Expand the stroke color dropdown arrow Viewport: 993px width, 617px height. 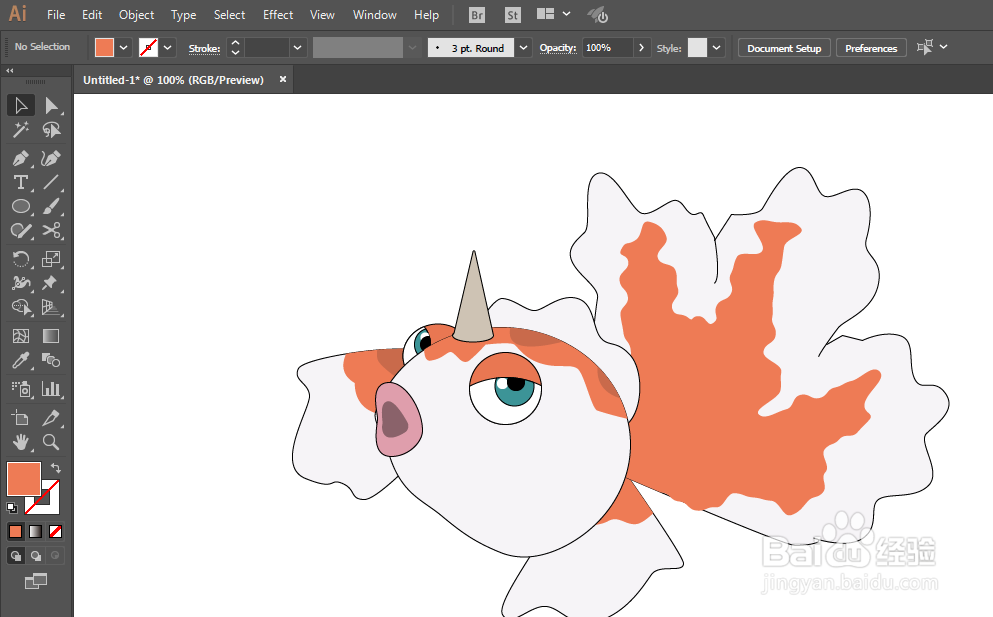pos(168,48)
